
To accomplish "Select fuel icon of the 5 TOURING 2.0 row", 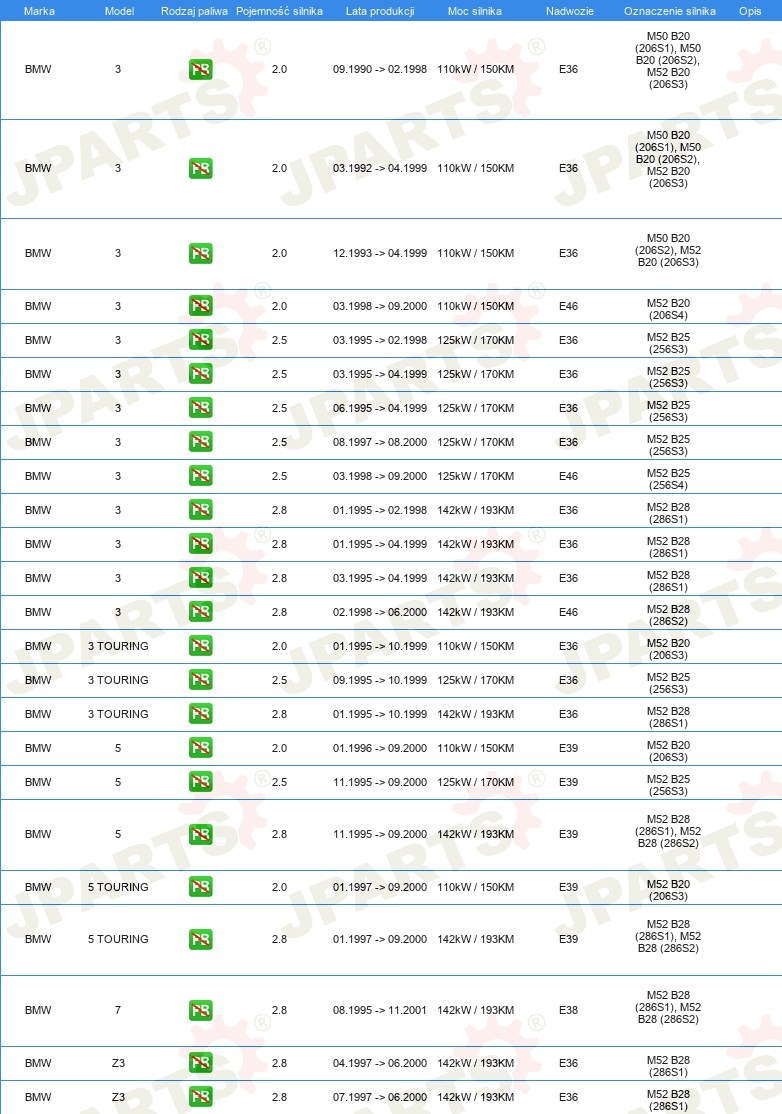I will click(201, 887).
